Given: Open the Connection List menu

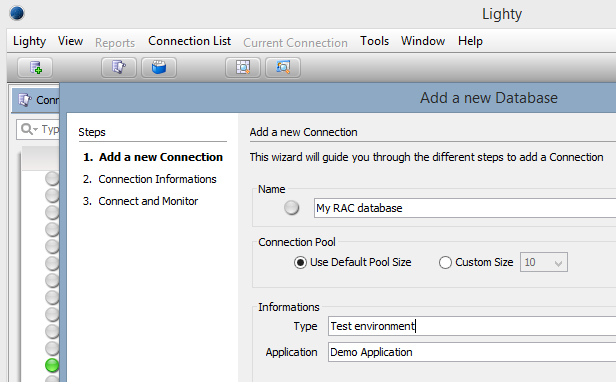Looking at the screenshot, I should click(189, 41).
